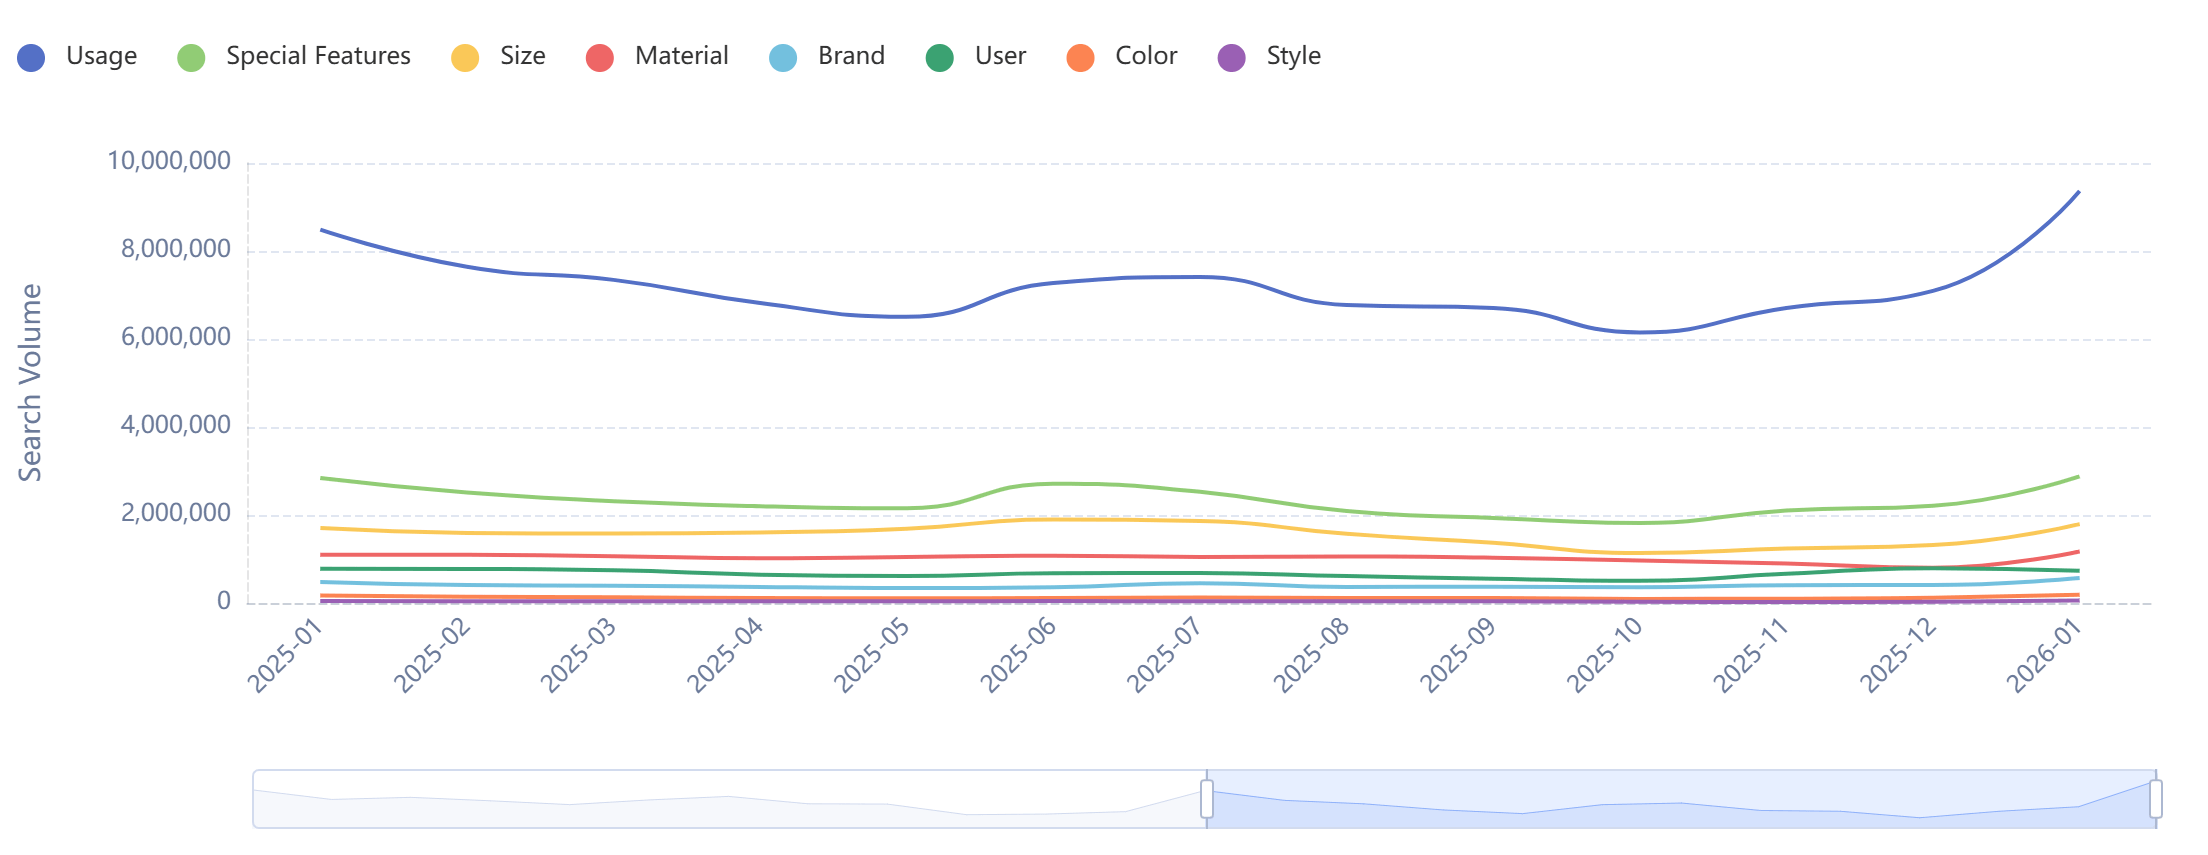Toggle the Usage series via its label
The image size is (2208, 855).
click(x=101, y=56)
